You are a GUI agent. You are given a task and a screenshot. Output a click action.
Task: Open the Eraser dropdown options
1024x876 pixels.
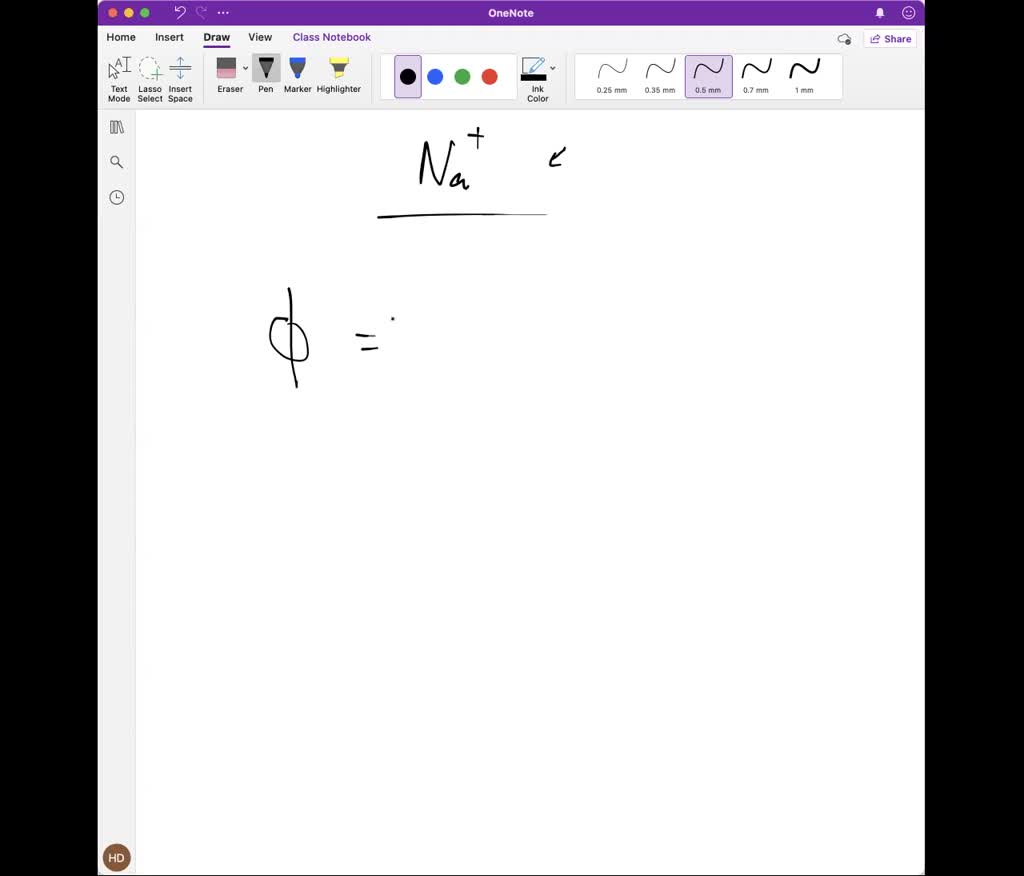click(x=245, y=68)
